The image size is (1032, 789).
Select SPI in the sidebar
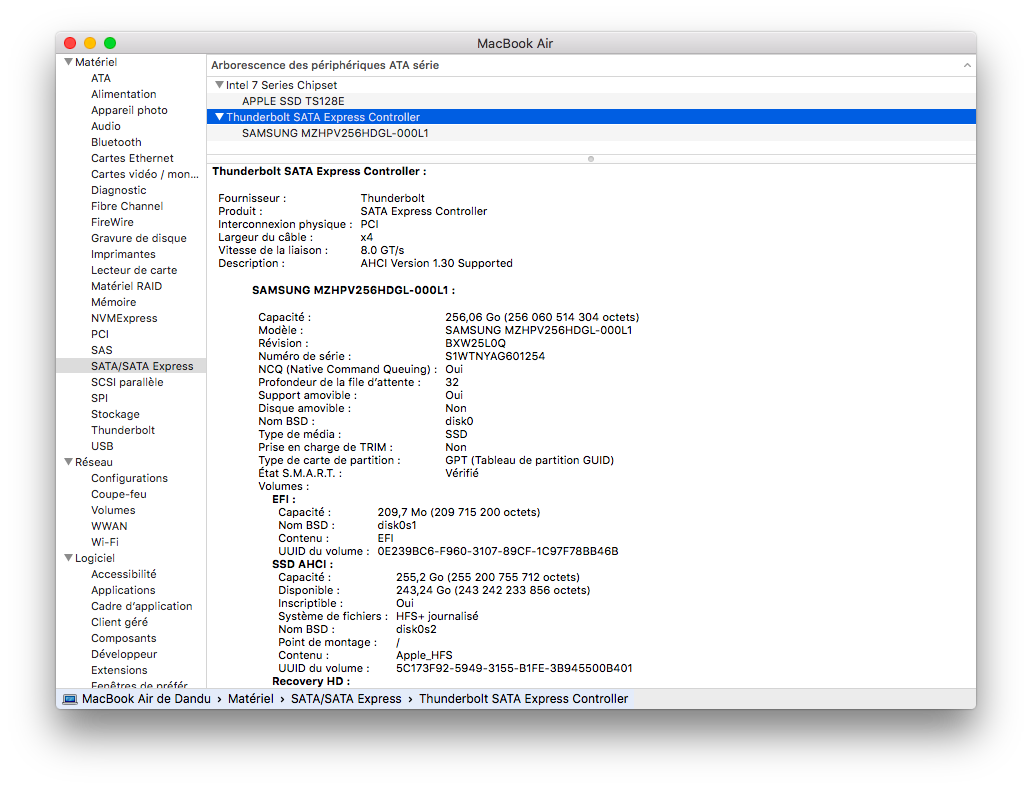pyautogui.click(x=99, y=398)
